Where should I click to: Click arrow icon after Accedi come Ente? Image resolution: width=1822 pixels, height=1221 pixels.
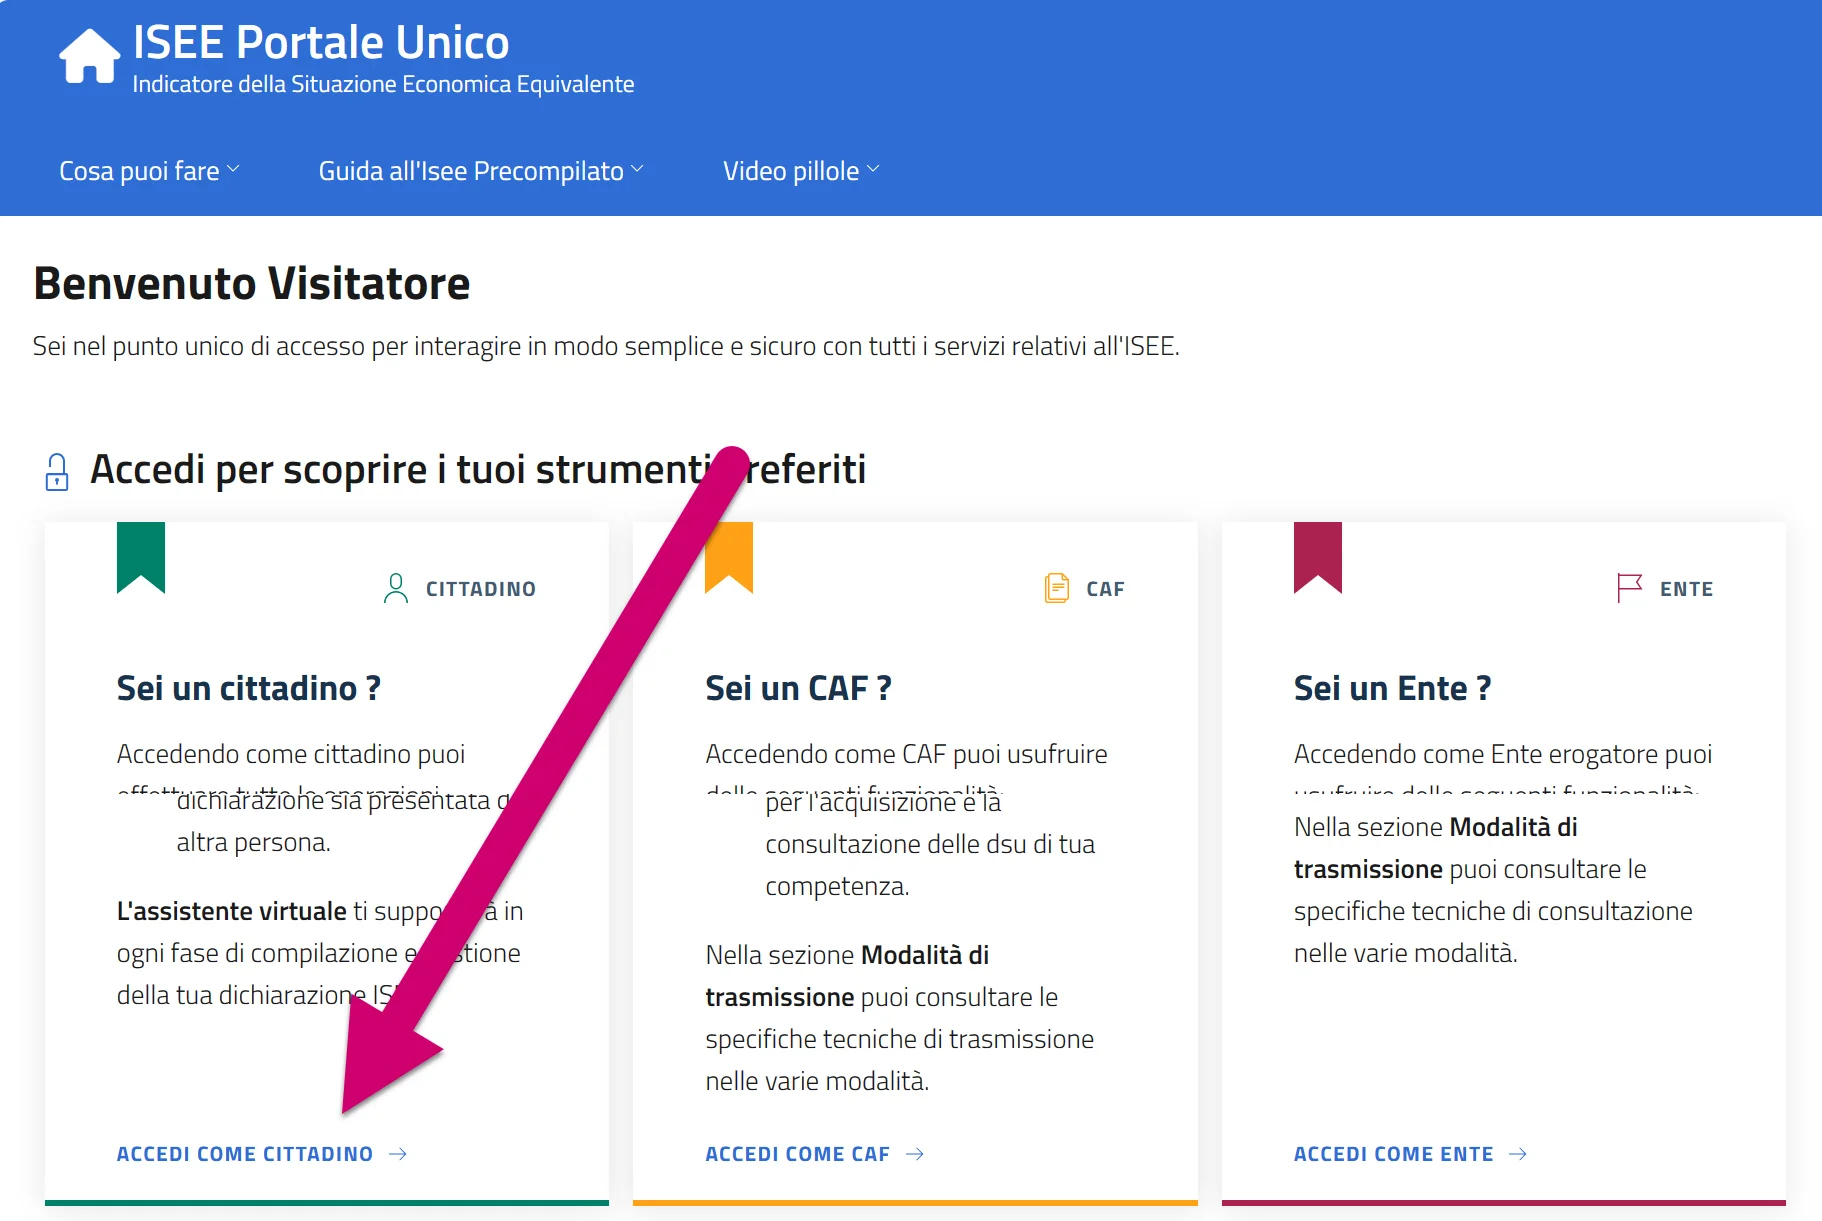[x=1518, y=1154]
